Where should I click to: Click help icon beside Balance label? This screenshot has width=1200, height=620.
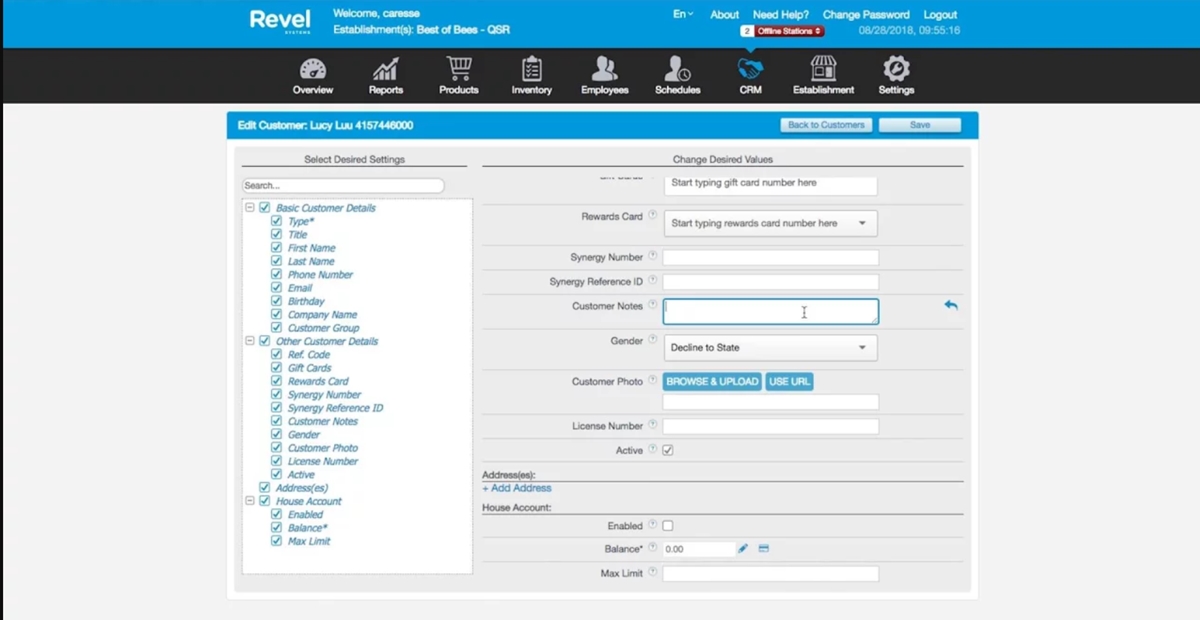pyautogui.click(x=653, y=548)
